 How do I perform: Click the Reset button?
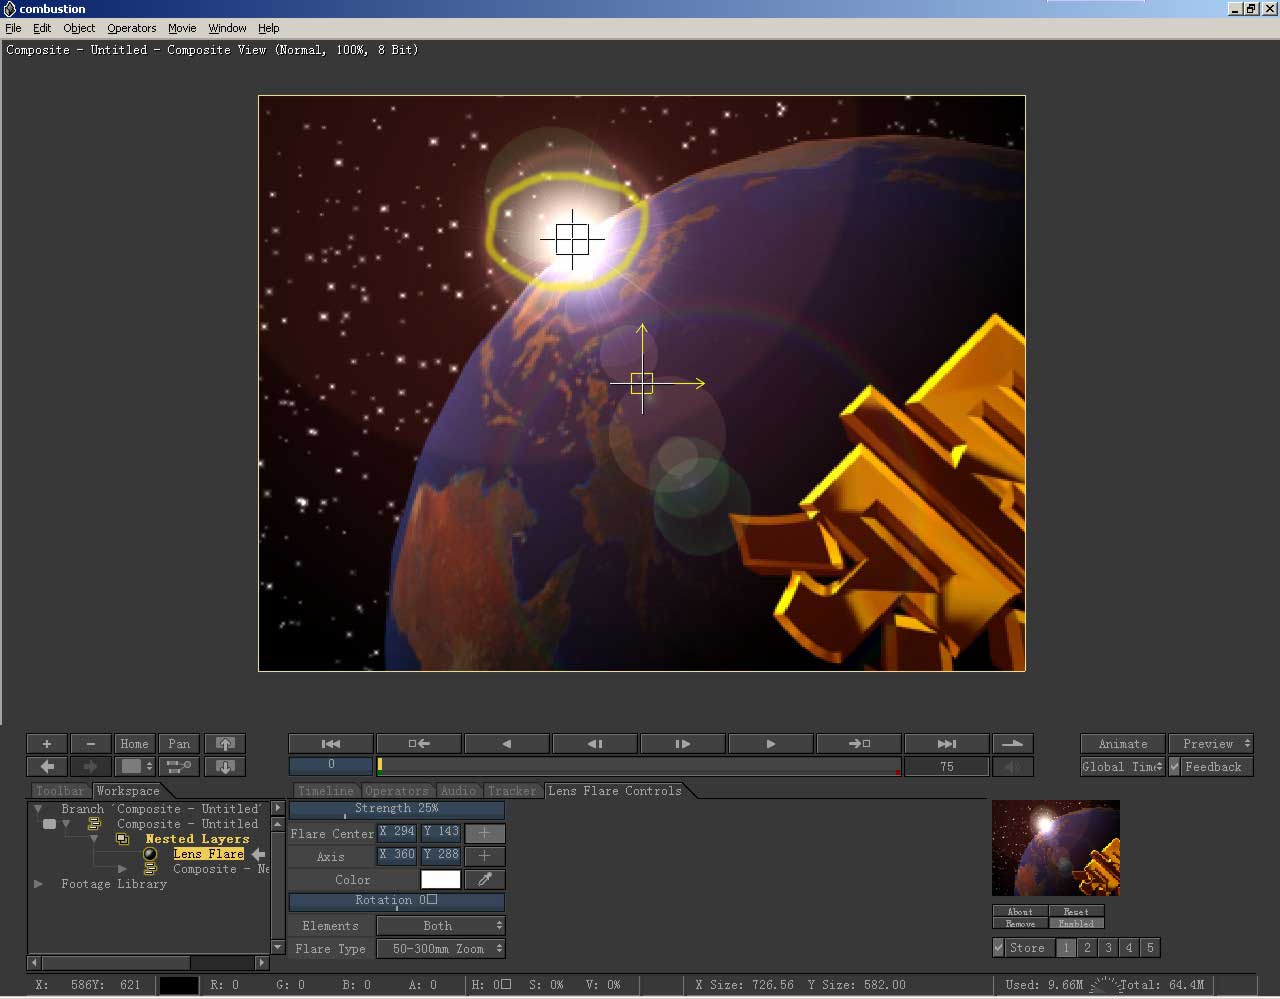(x=1076, y=911)
